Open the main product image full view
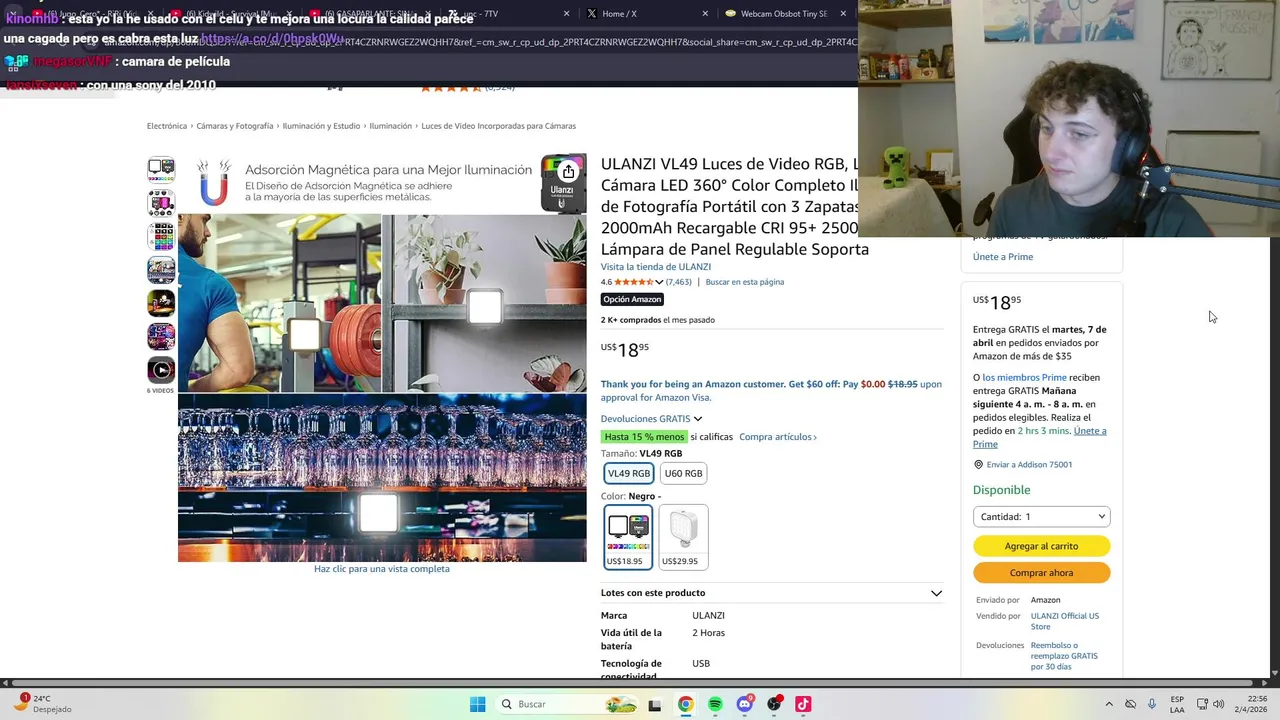The width and height of the screenshot is (1280, 720). click(x=382, y=358)
